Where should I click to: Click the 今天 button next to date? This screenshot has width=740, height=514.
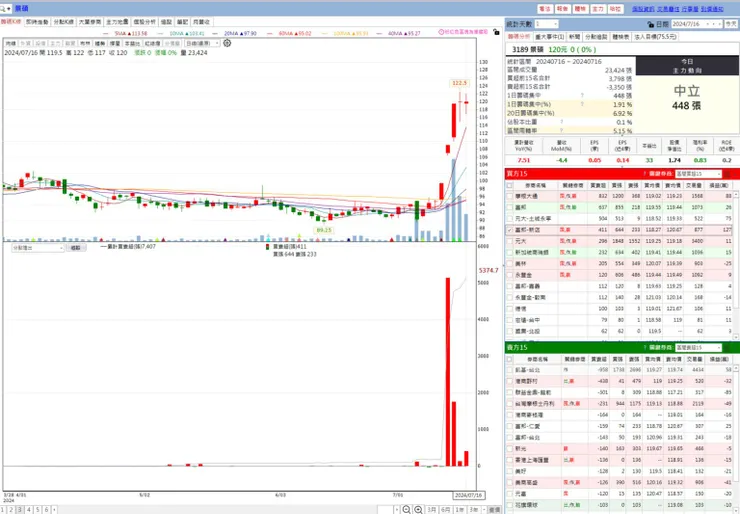731,24
